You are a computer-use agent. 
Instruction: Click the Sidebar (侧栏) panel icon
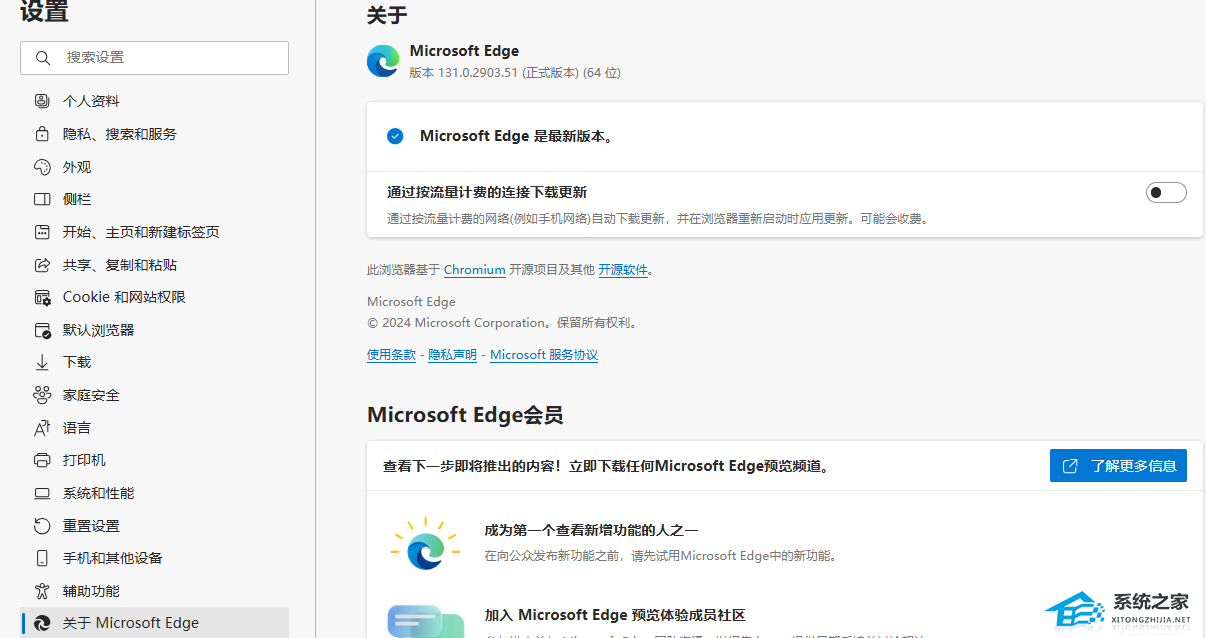point(42,199)
